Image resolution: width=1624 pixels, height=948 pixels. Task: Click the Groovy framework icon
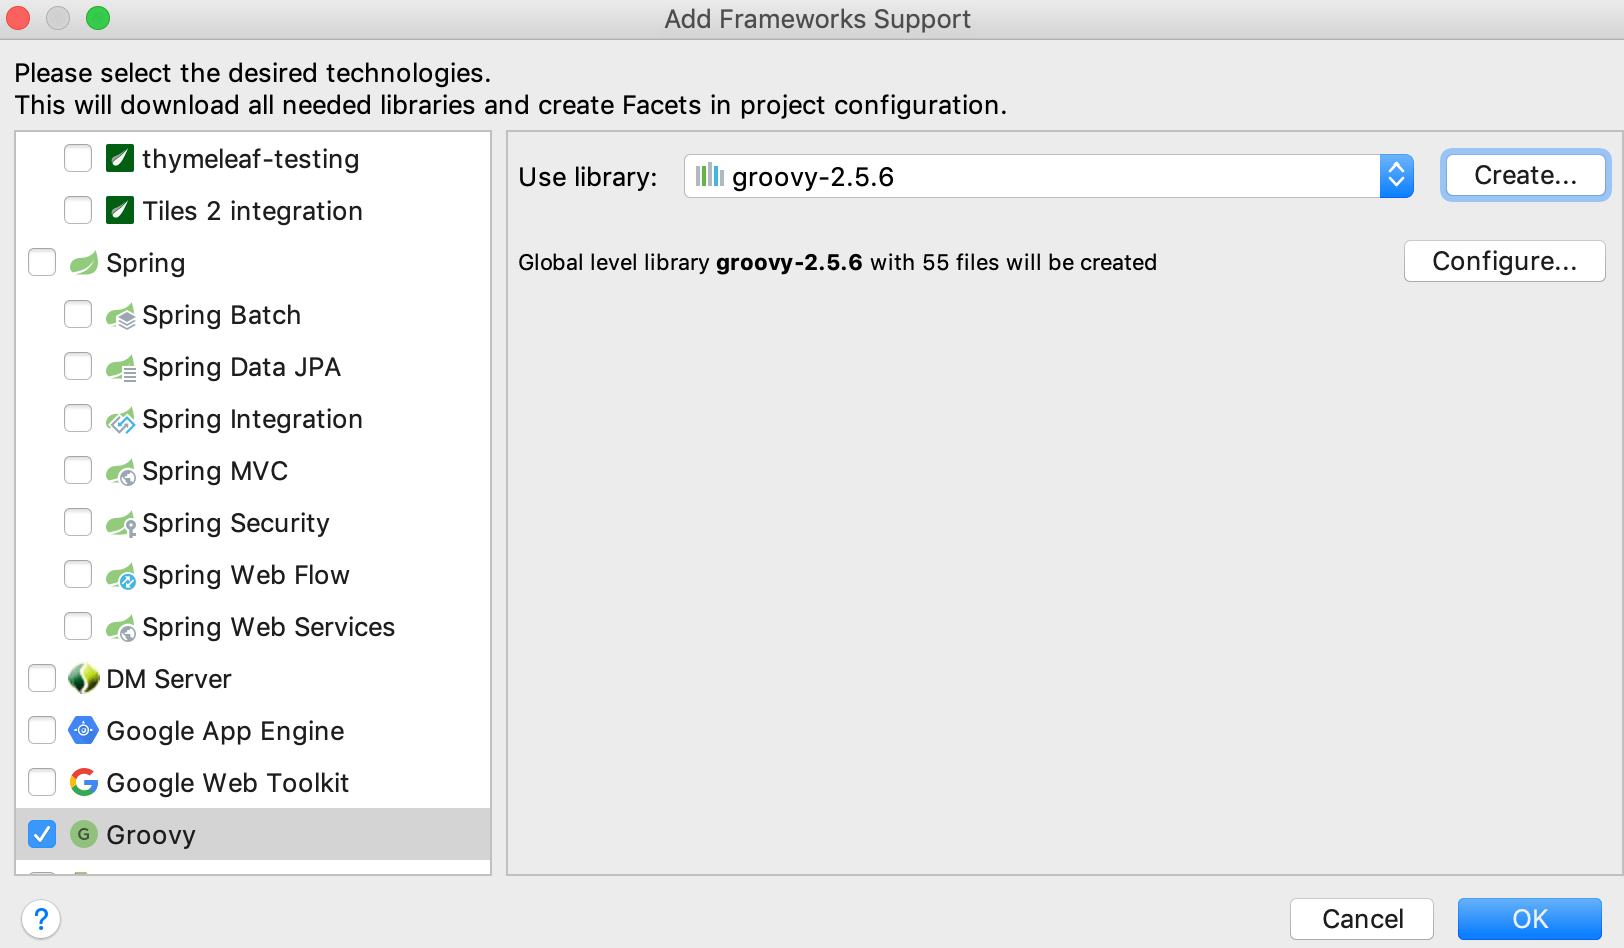[x=83, y=834]
